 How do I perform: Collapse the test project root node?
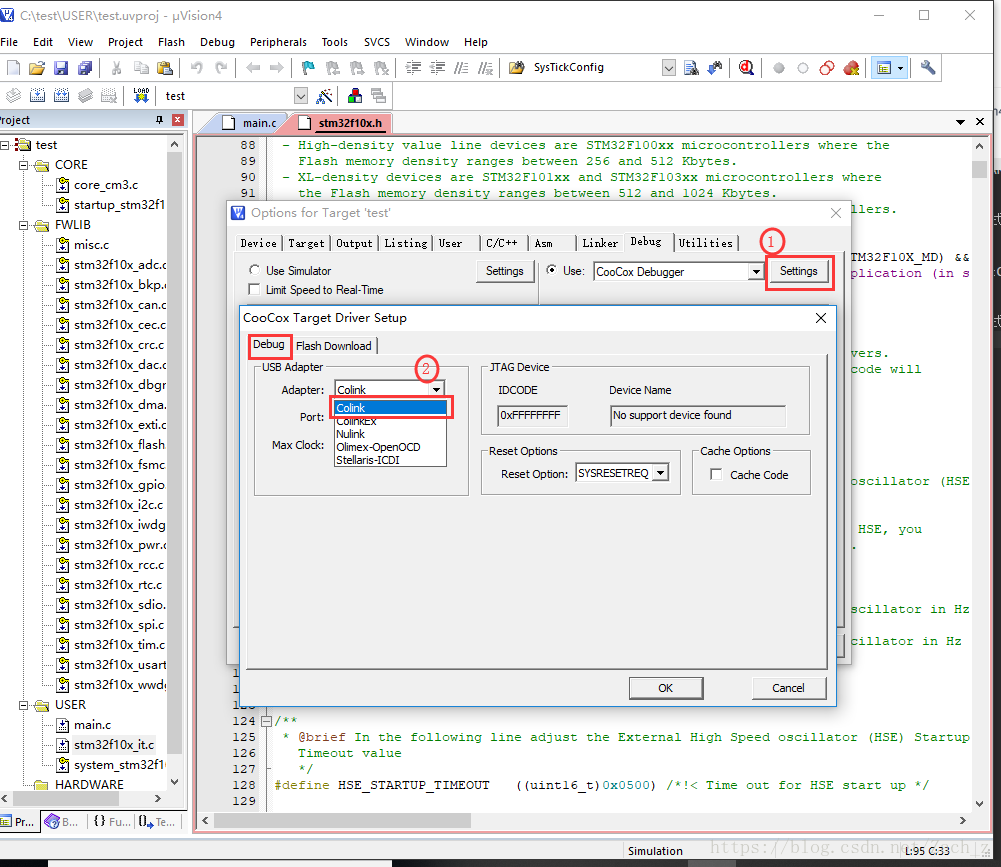coord(4,146)
